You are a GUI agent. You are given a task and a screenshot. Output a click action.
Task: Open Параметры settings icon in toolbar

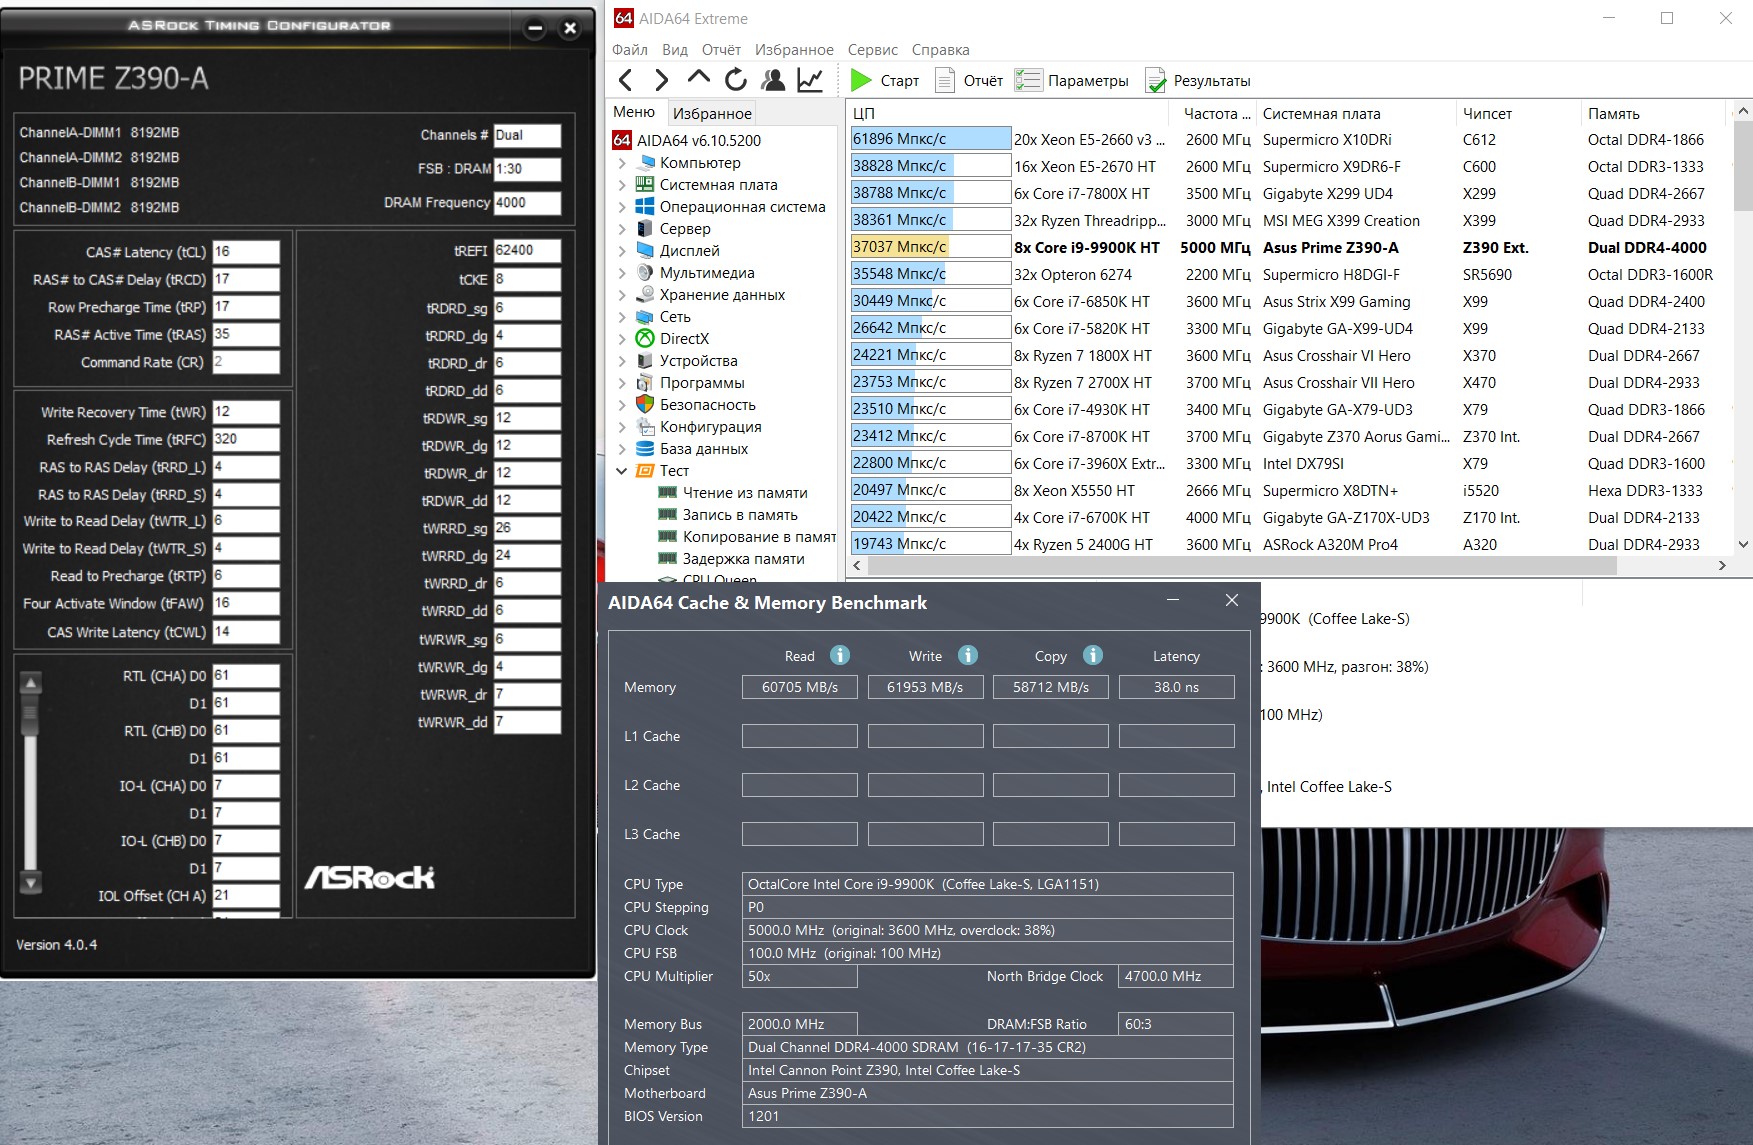click(x=1028, y=80)
